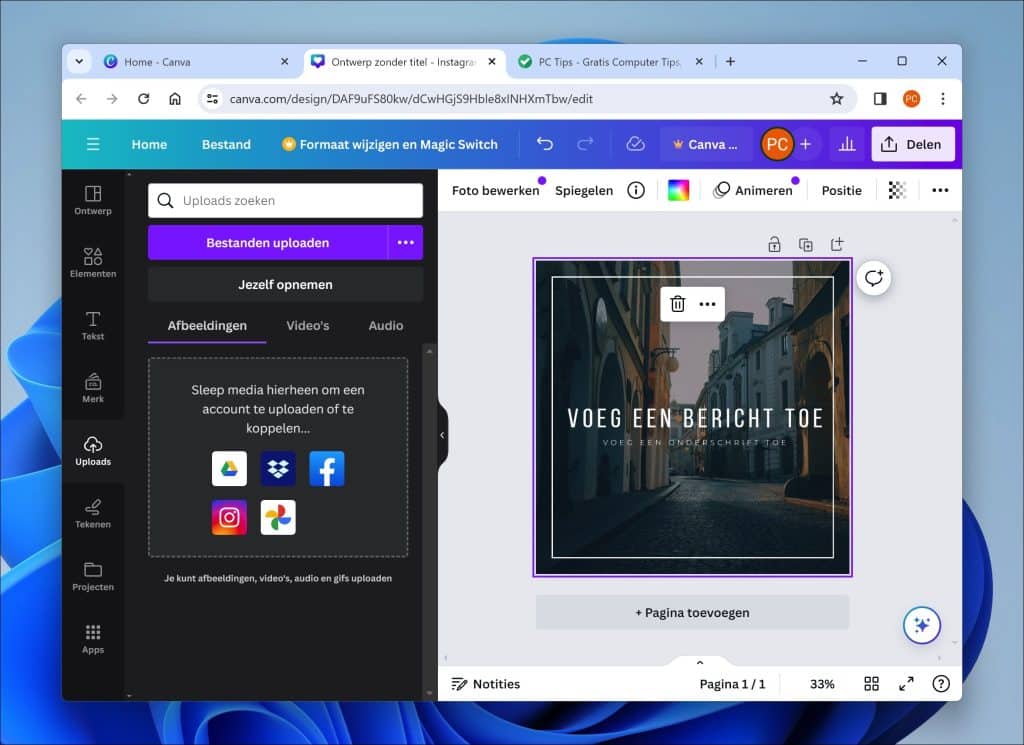Open the Tekst sidebar panel
This screenshot has width=1024, height=745.
pyautogui.click(x=93, y=325)
